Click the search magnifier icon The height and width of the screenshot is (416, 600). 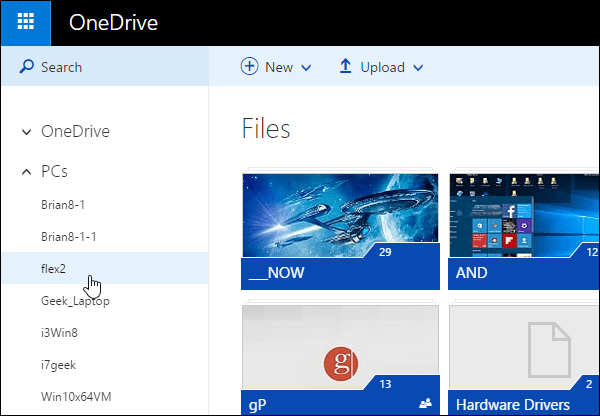(x=26, y=67)
